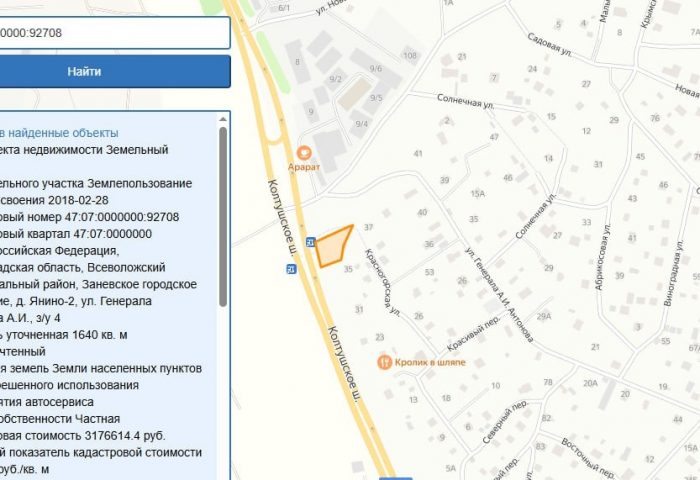Click the blue road marker at the map's bottom edge
Viewport: 700px width, 480px height.
pos(391,477)
